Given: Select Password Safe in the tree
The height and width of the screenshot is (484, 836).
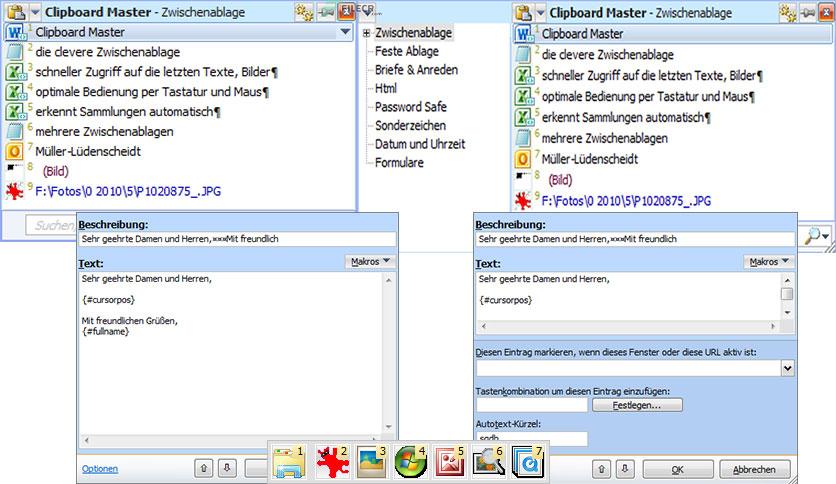Looking at the screenshot, I should pyautogui.click(x=411, y=107).
